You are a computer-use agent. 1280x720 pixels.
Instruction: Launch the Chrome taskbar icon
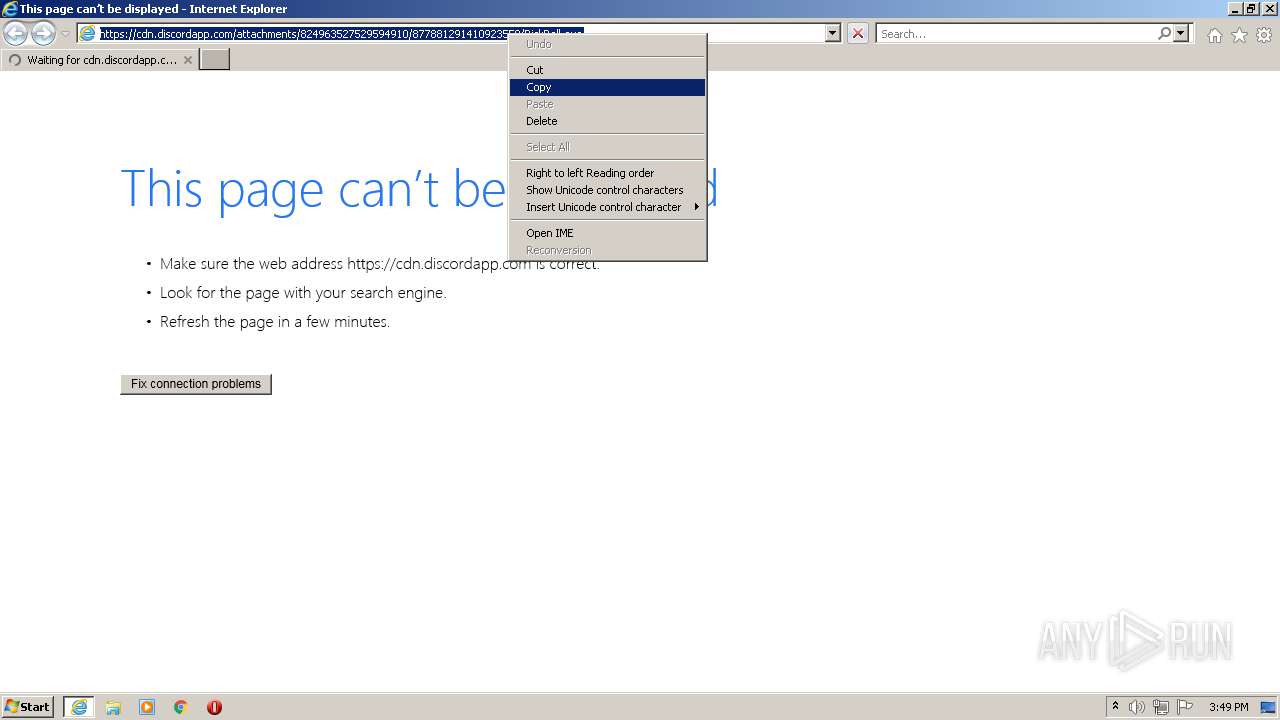(181, 707)
